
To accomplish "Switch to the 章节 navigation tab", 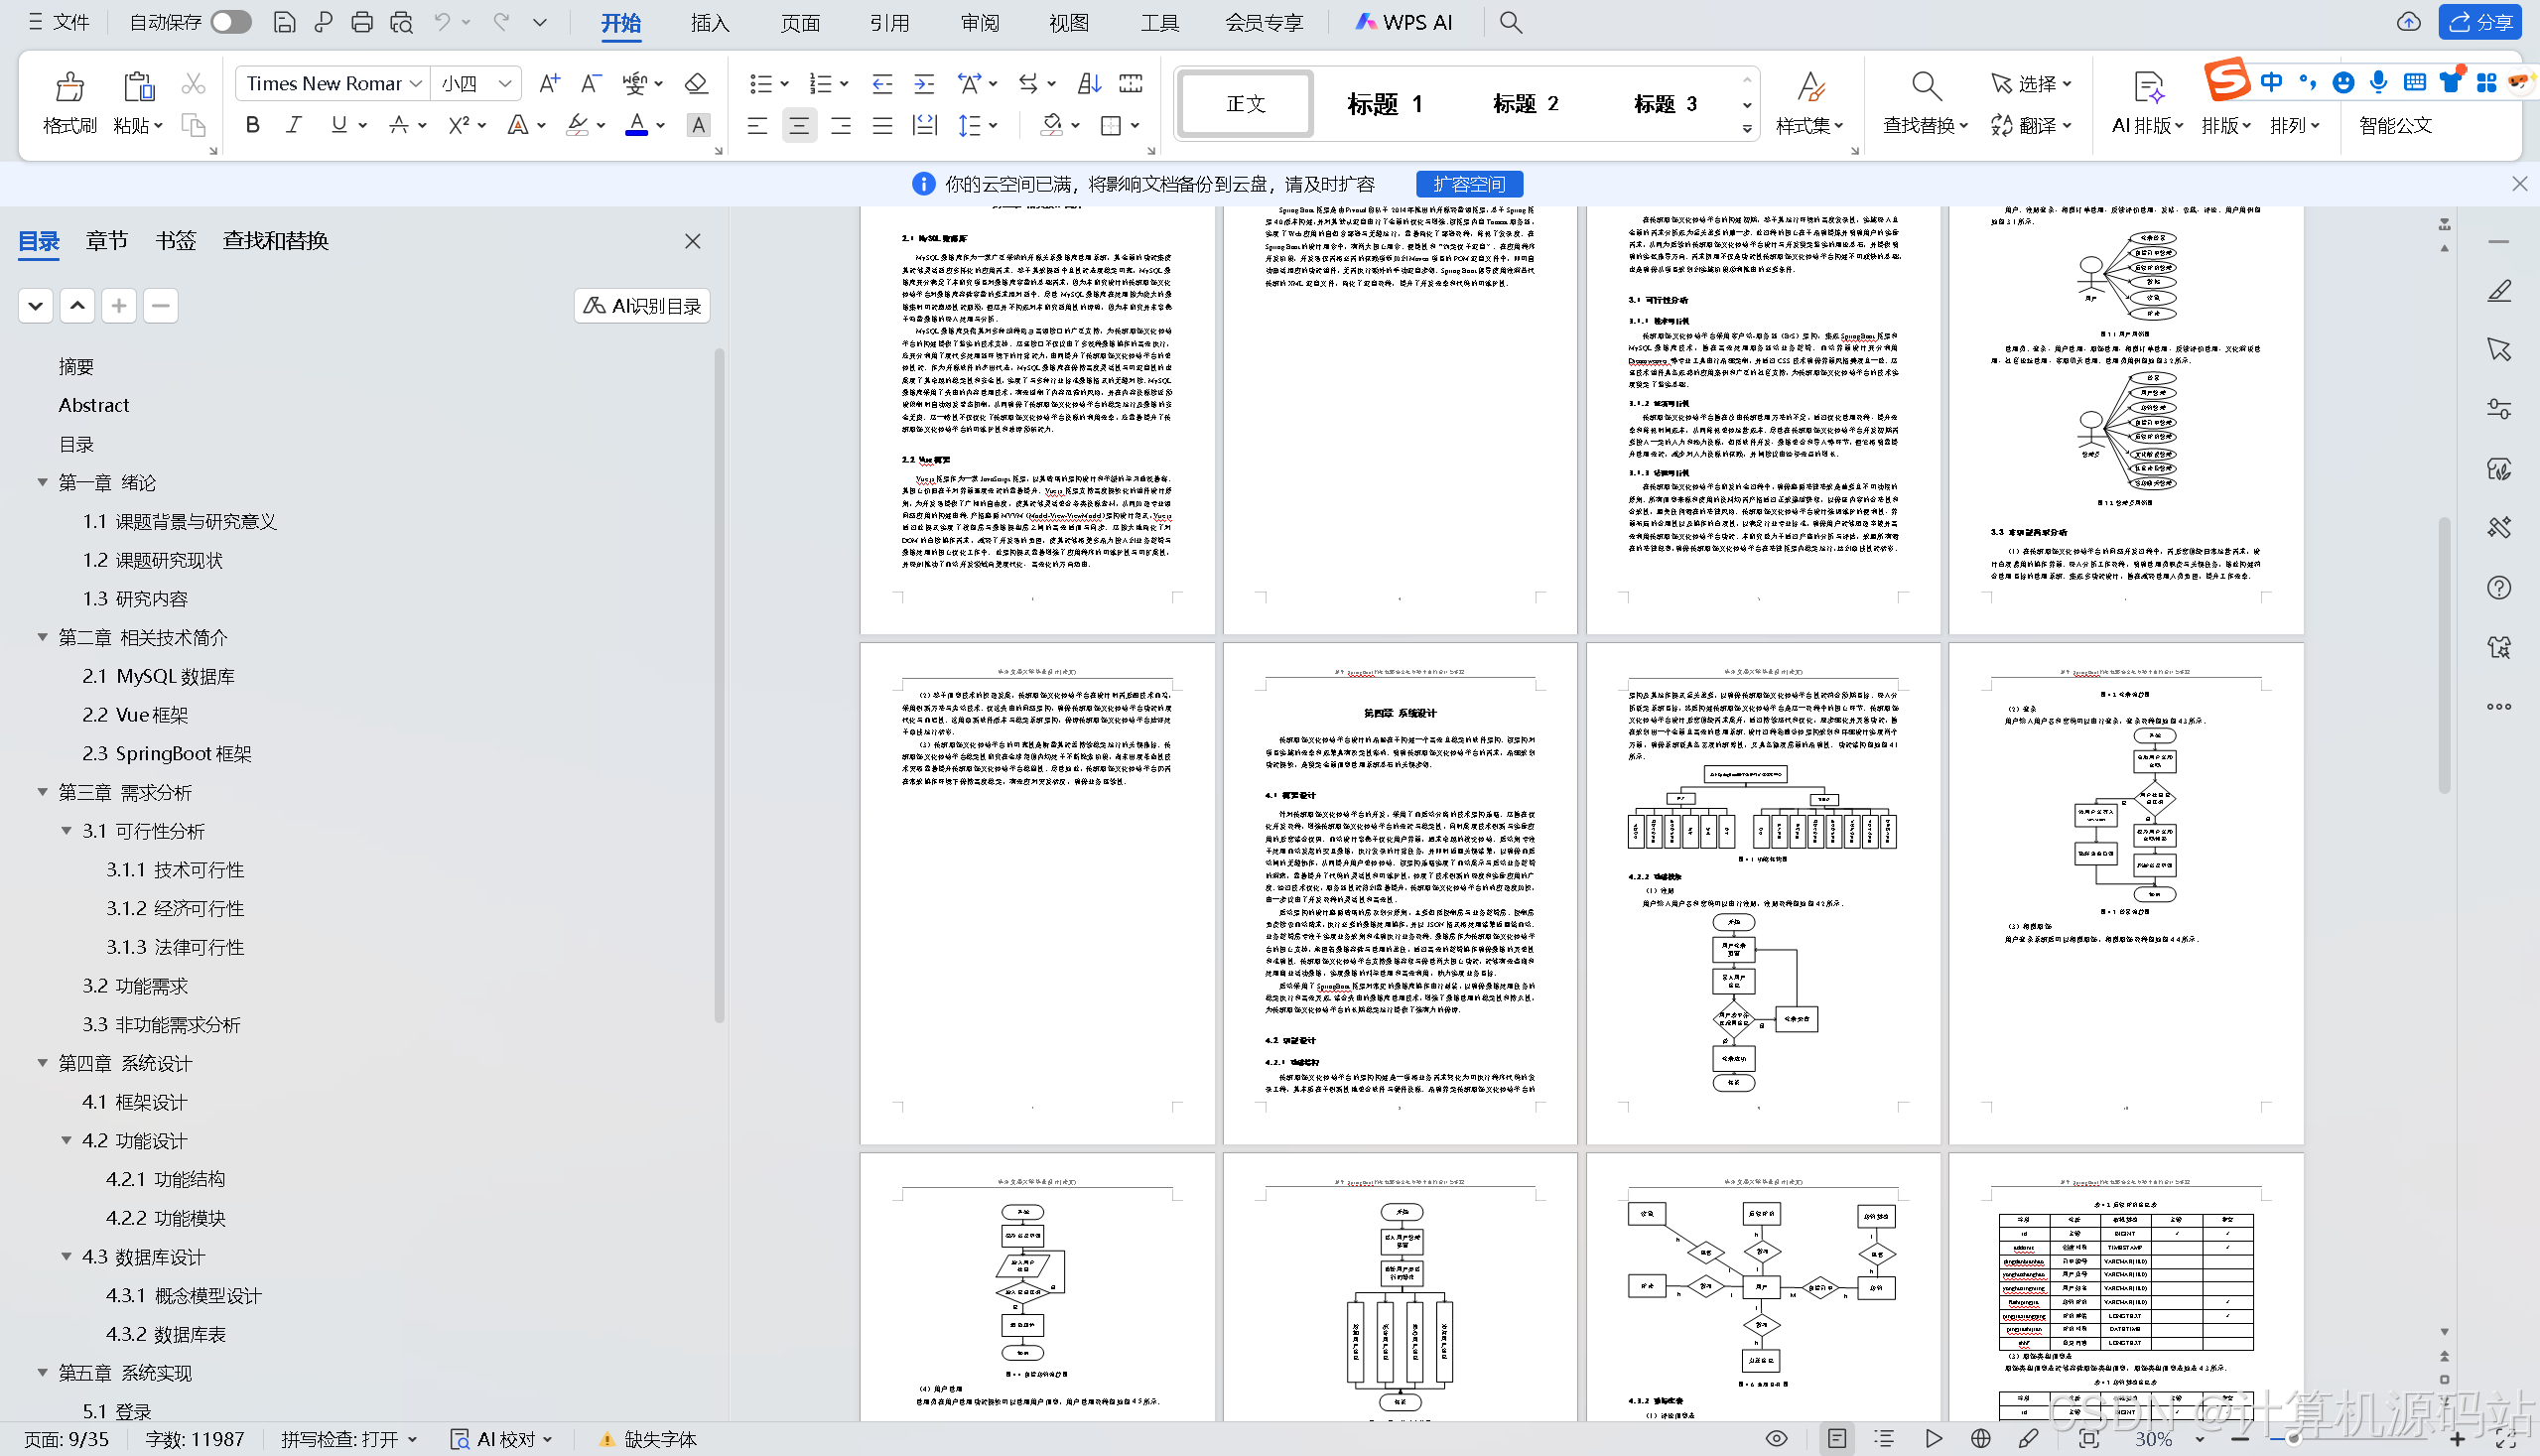I will pyautogui.click(x=107, y=241).
